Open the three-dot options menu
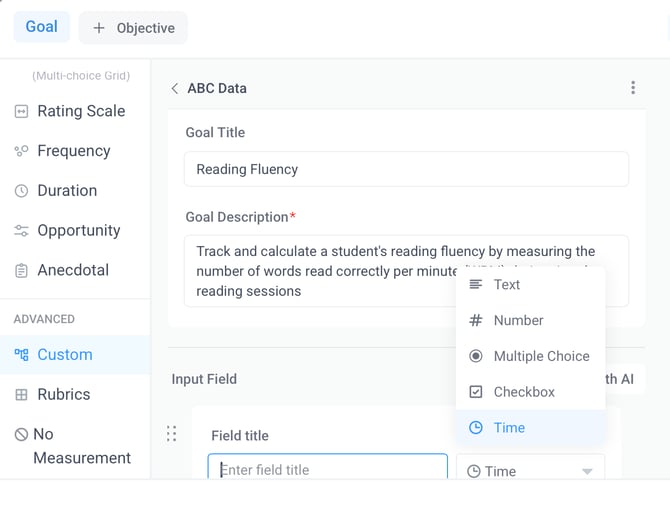 [x=633, y=88]
